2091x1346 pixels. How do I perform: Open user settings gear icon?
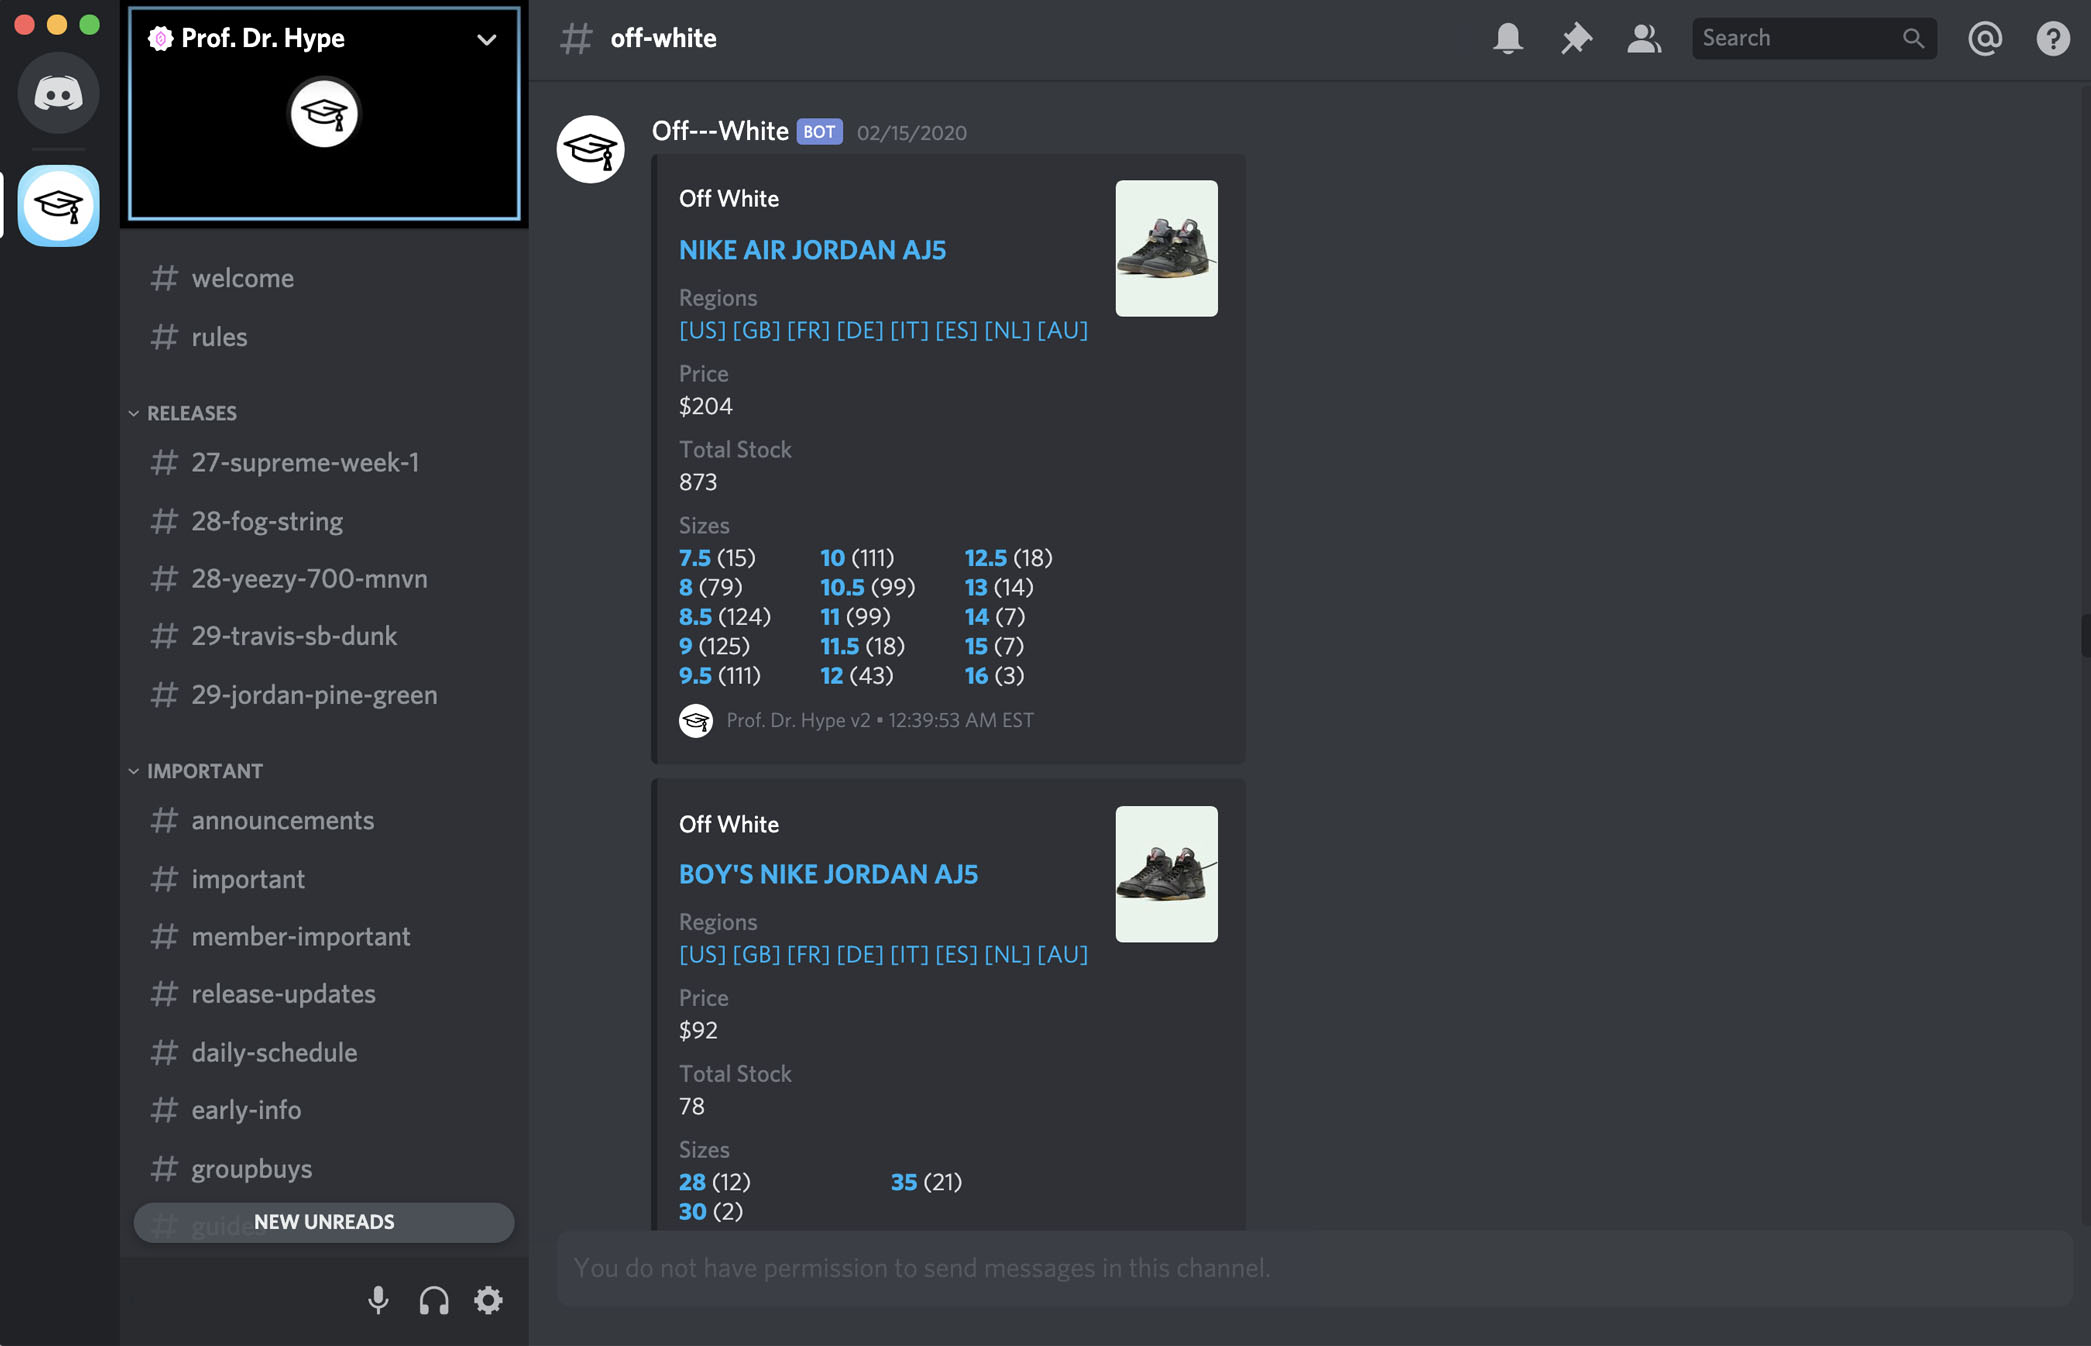click(x=488, y=1300)
